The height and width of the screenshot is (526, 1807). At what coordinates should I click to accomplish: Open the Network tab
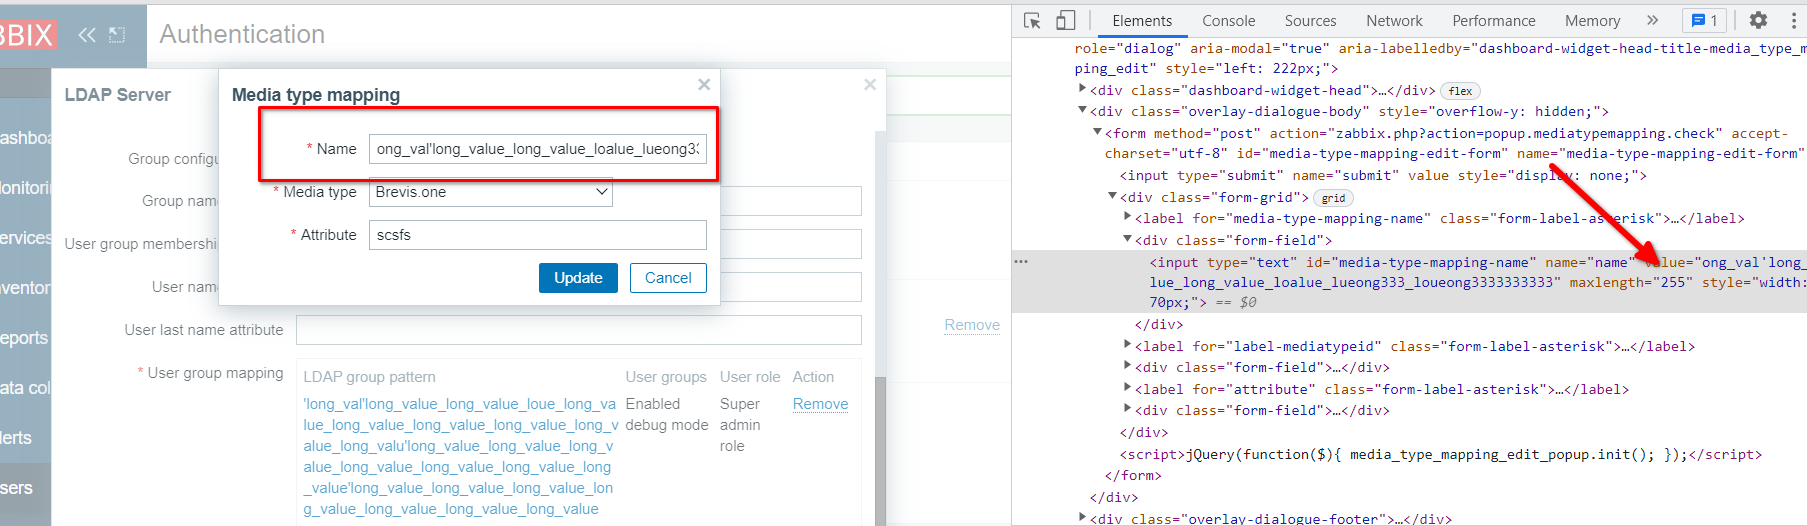point(1394,21)
